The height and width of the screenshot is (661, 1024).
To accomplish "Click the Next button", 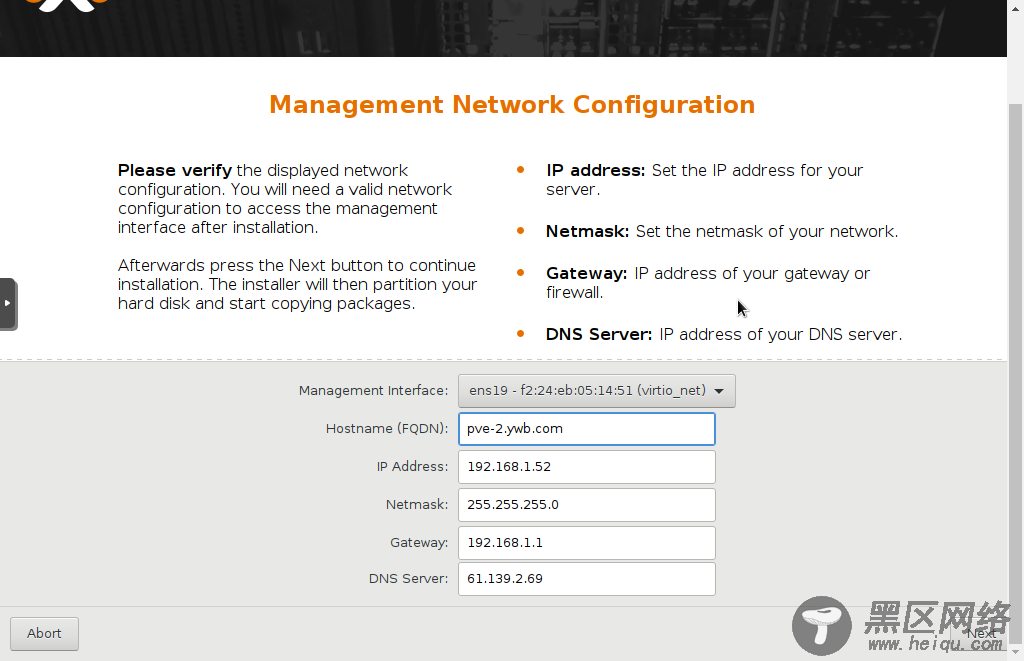I will click(981, 634).
